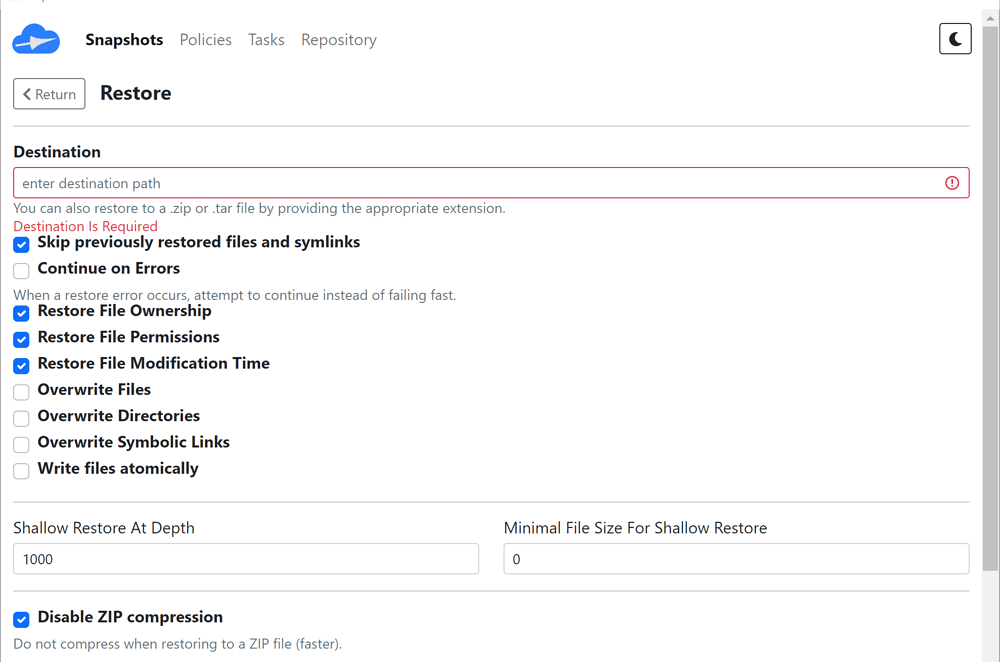The image size is (1000, 662).
Task: Toggle dark mode with moon icon
Action: tap(955, 39)
